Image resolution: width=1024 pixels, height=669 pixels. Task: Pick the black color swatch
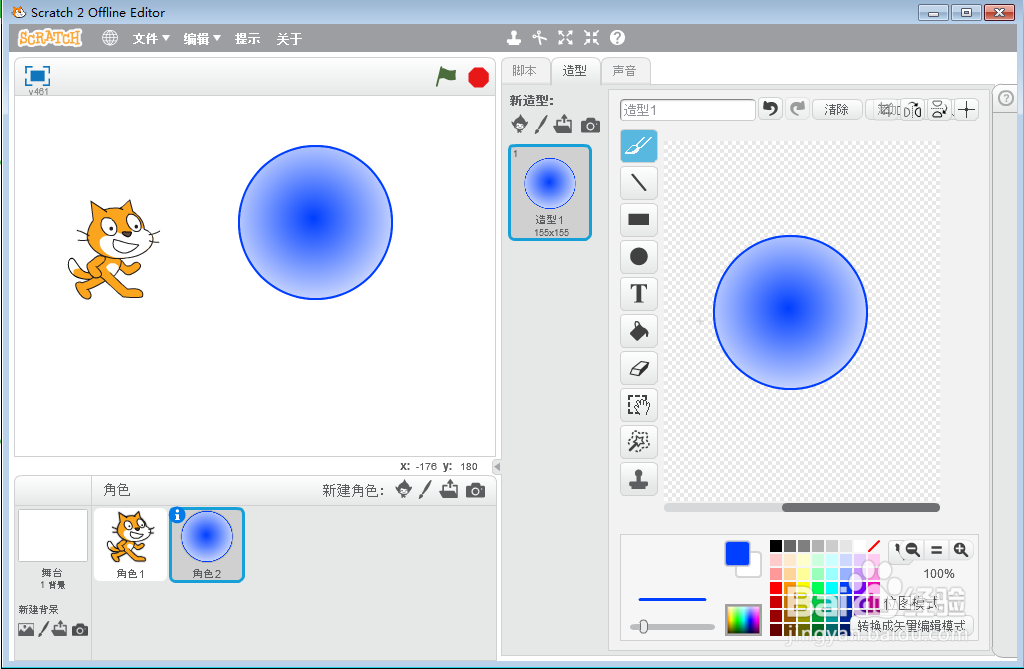776,546
